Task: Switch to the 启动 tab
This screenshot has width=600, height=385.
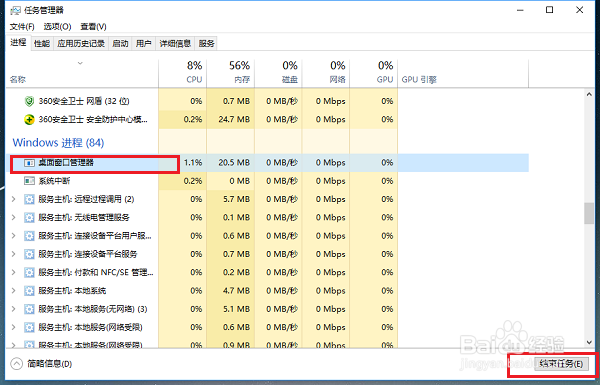Action: click(120, 44)
